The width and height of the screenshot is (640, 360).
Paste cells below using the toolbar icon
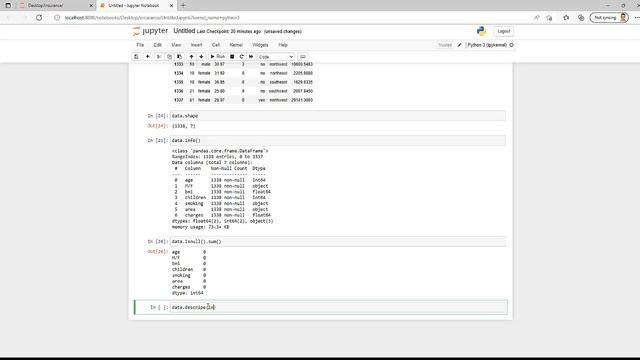(179, 57)
